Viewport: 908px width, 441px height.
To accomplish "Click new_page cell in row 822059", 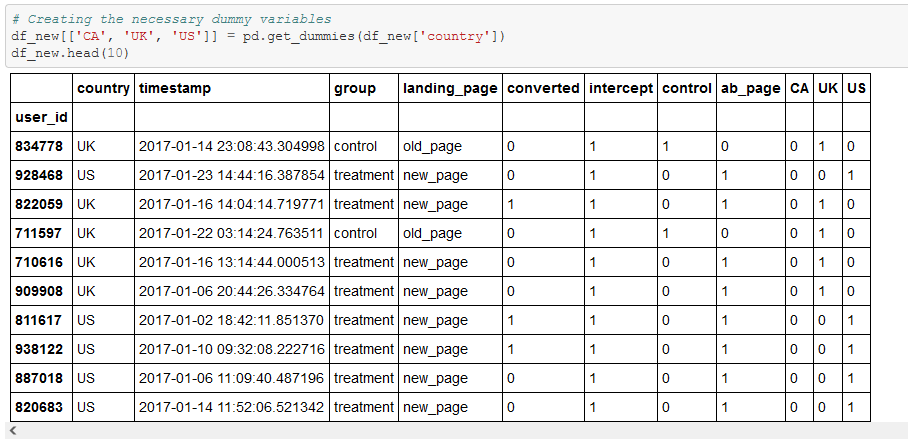I will tap(435, 204).
